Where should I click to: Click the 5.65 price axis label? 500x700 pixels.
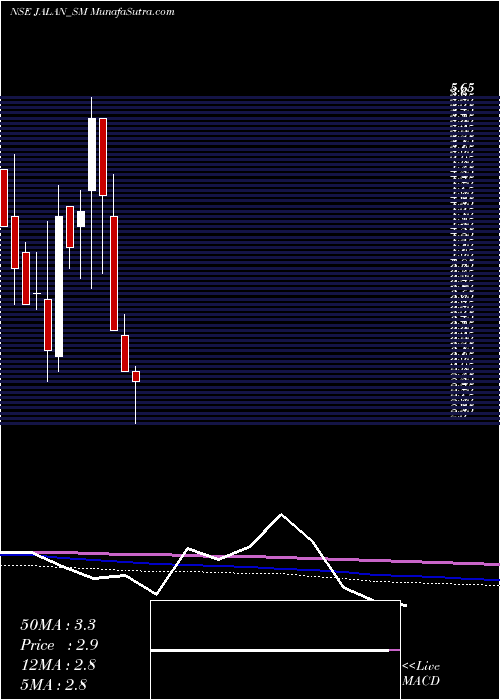click(x=462, y=89)
